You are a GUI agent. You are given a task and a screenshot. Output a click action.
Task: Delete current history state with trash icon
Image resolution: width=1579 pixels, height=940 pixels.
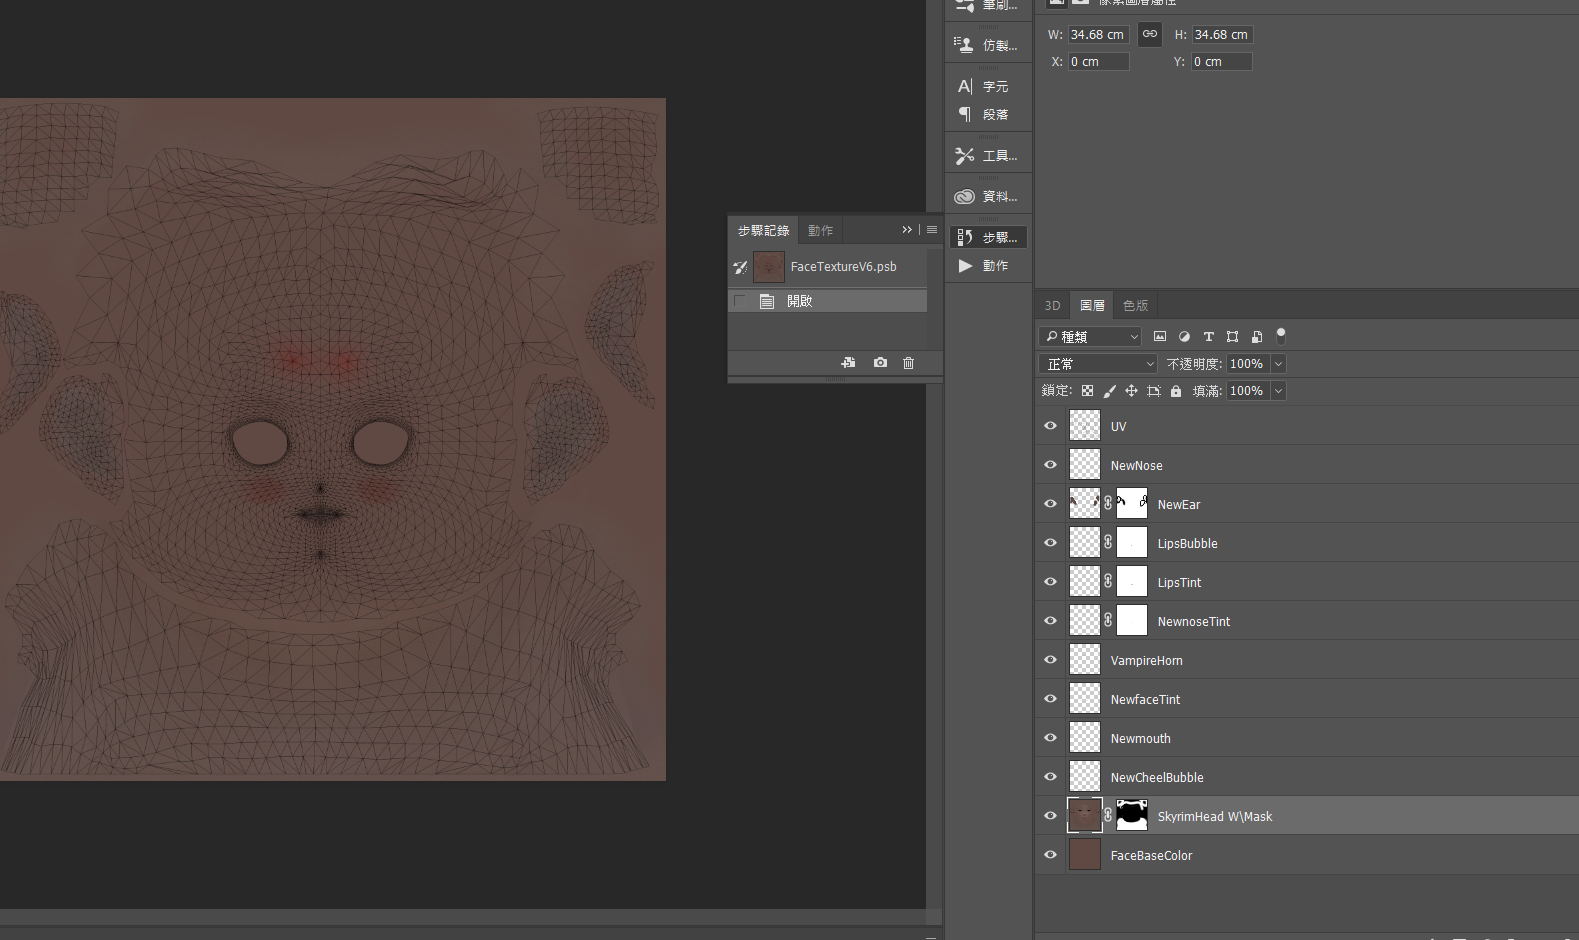click(908, 363)
